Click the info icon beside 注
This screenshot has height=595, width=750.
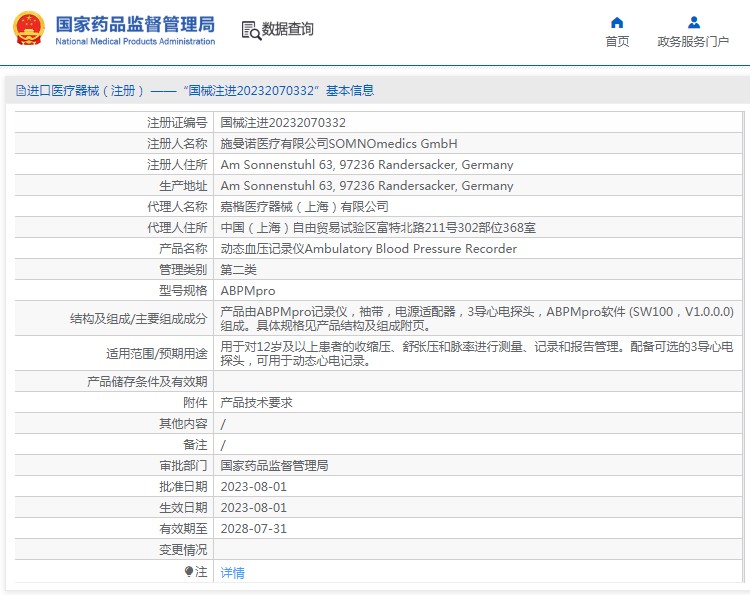(189, 572)
